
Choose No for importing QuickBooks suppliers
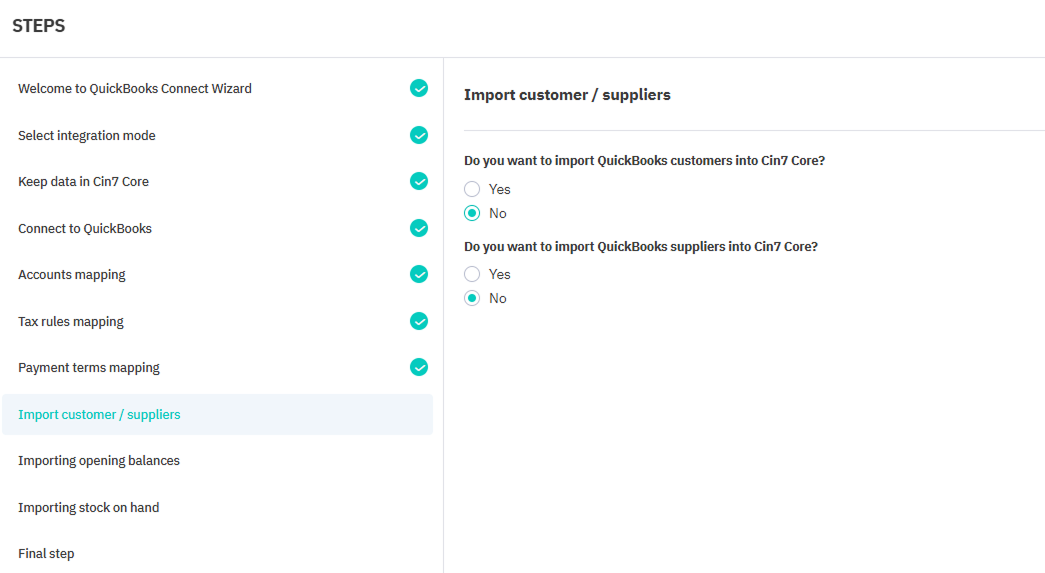pyautogui.click(x=473, y=298)
